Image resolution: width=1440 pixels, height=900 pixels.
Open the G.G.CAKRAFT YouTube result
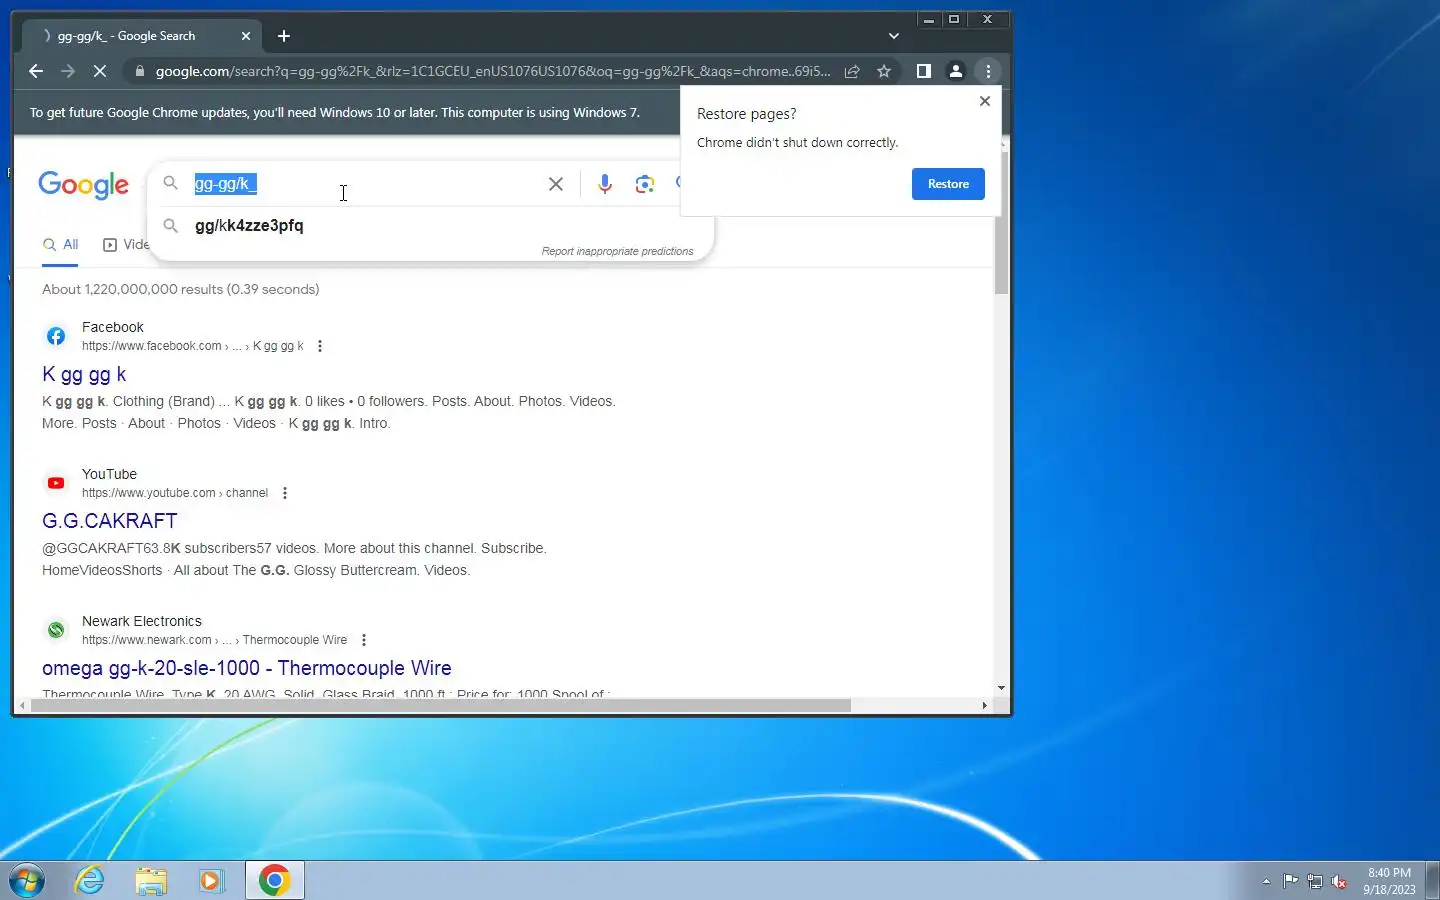point(110,521)
